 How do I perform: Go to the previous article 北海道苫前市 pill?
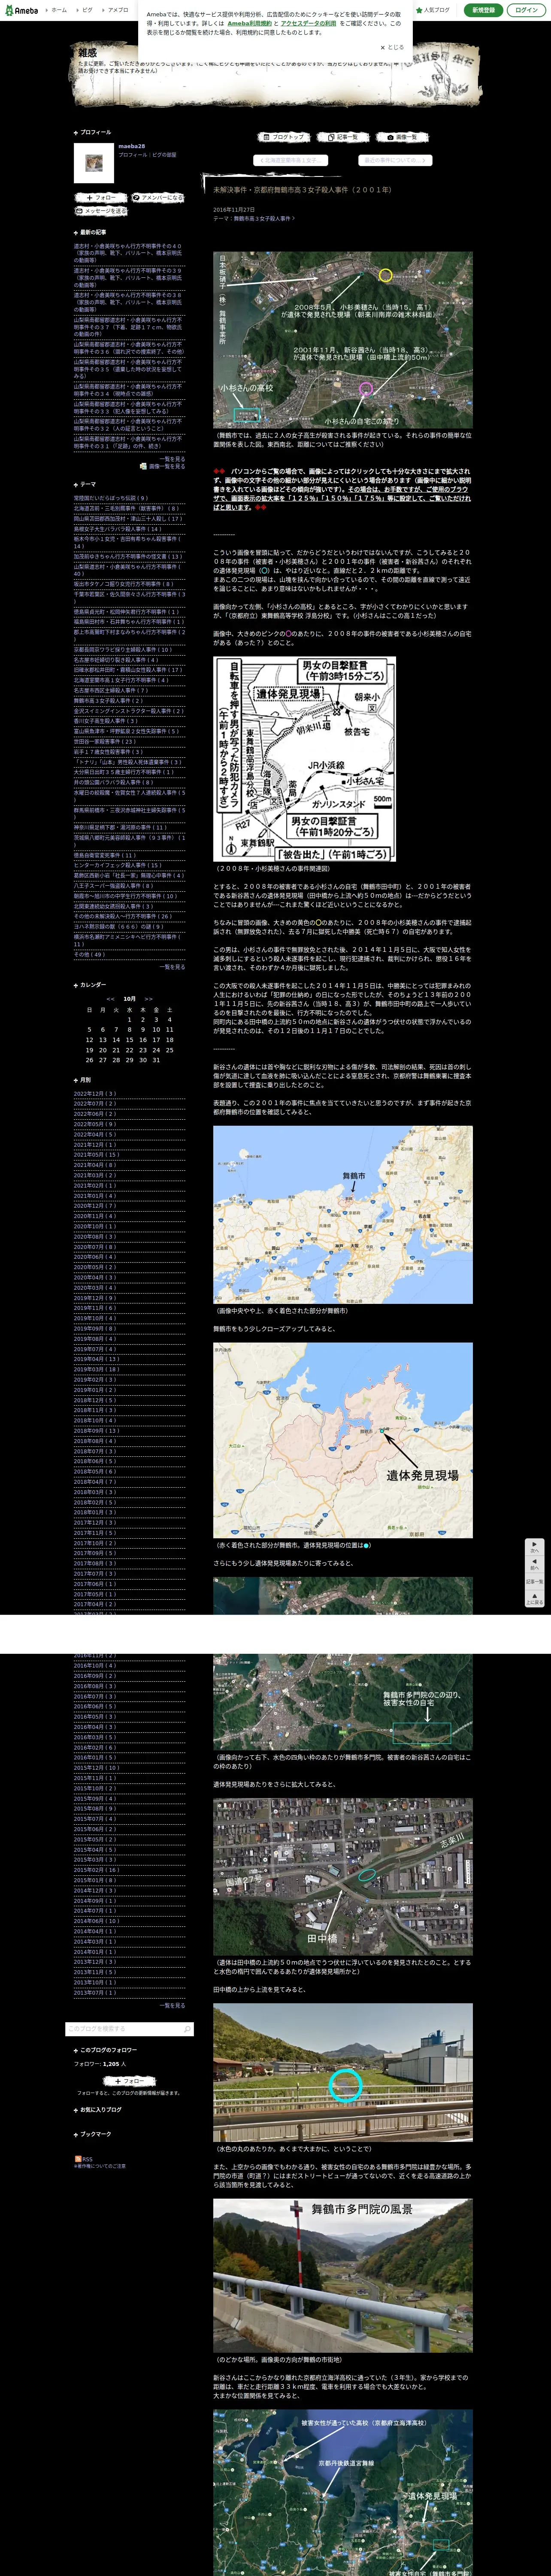(290, 160)
